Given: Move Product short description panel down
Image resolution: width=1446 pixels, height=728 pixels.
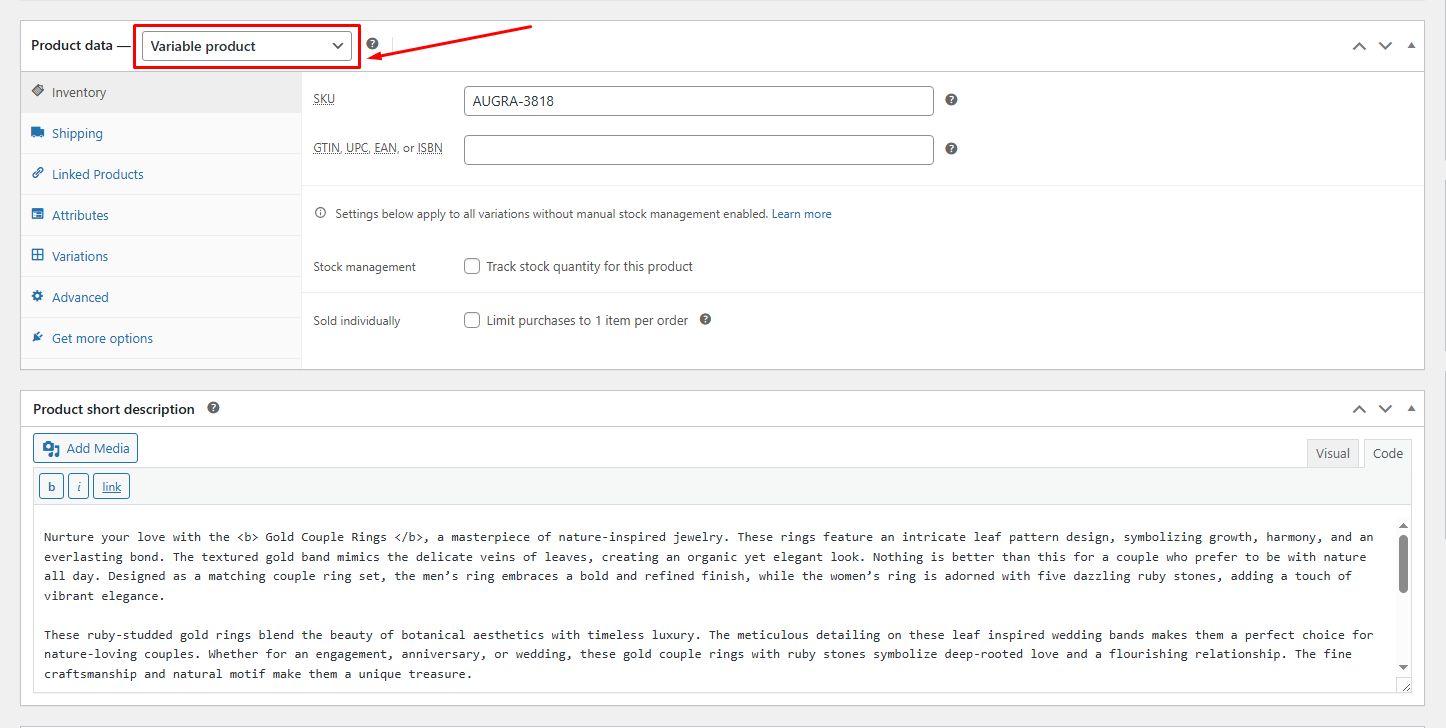Looking at the screenshot, I should click(x=1385, y=409).
